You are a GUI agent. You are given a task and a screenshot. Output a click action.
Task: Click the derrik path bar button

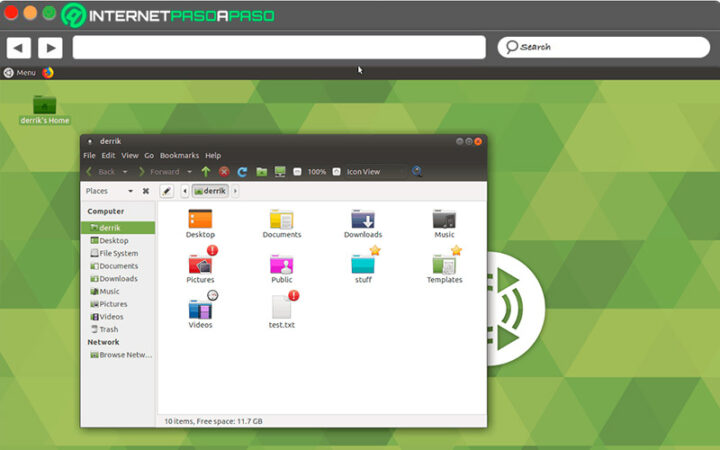(211, 191)
